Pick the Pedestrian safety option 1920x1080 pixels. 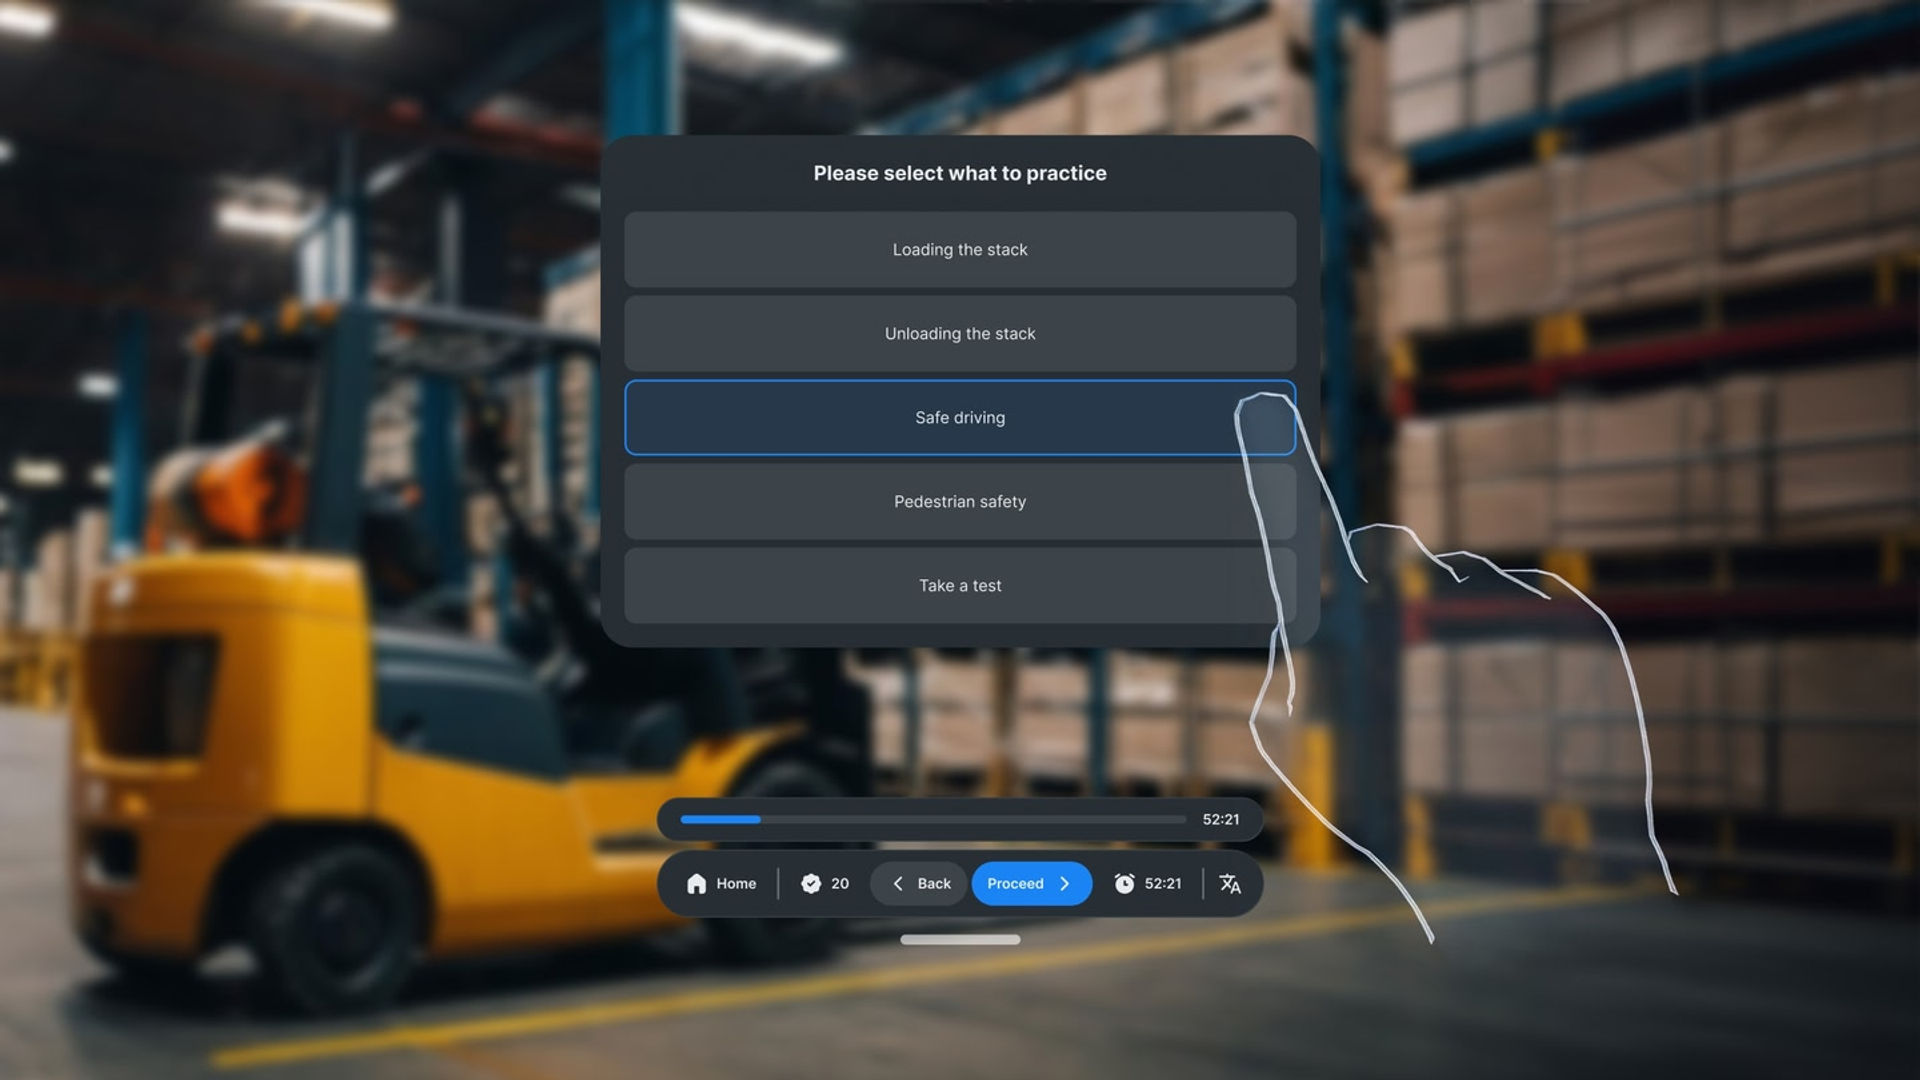[960, 501]
